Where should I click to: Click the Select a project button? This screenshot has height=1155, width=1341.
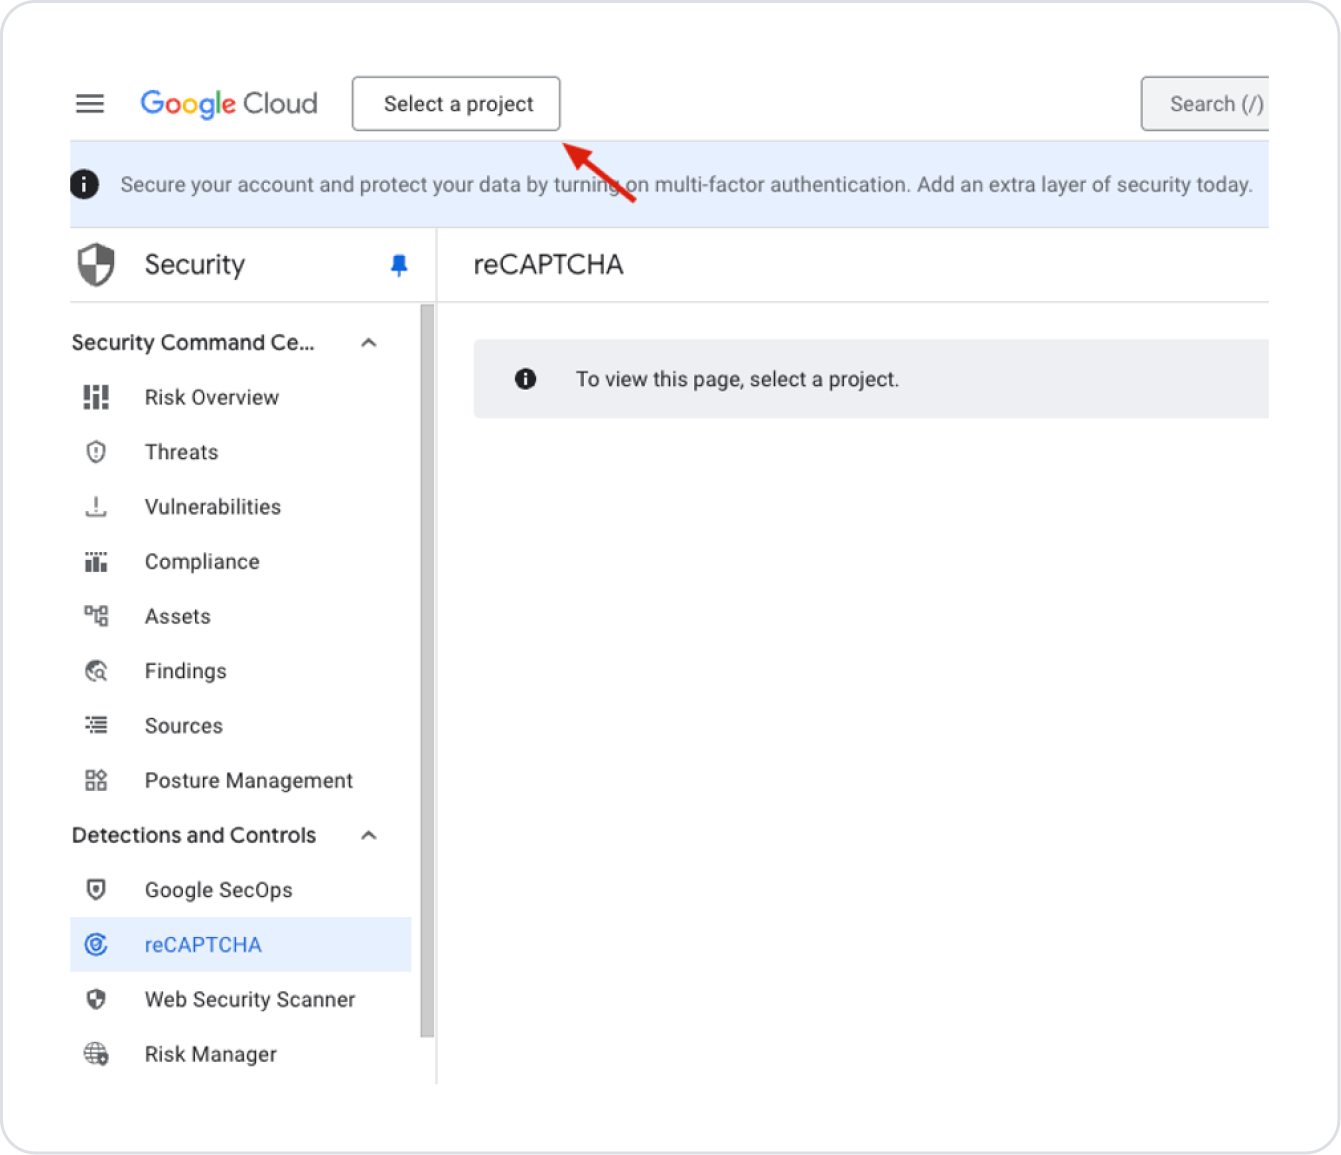456,103
